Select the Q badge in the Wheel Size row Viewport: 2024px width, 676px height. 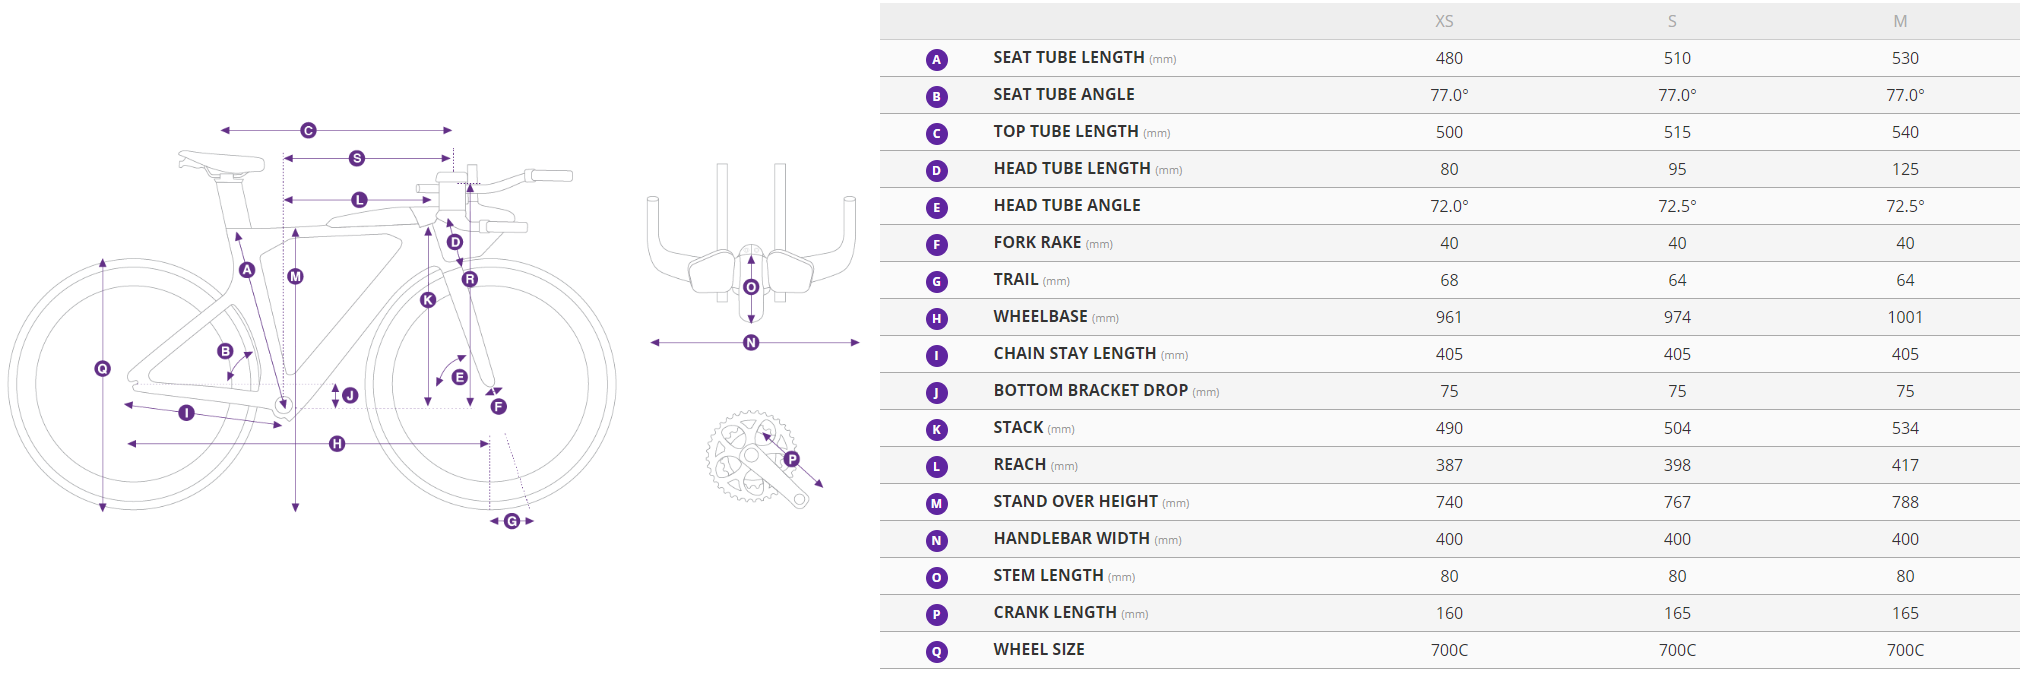pyautogui.click(x=936, y=651)
